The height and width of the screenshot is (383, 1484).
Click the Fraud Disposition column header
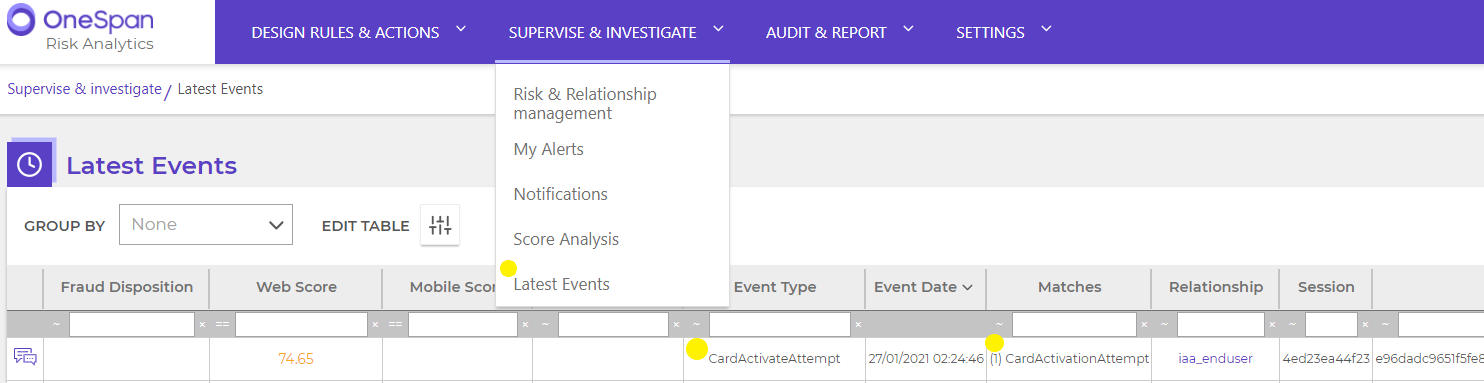[x=127, y=287]
